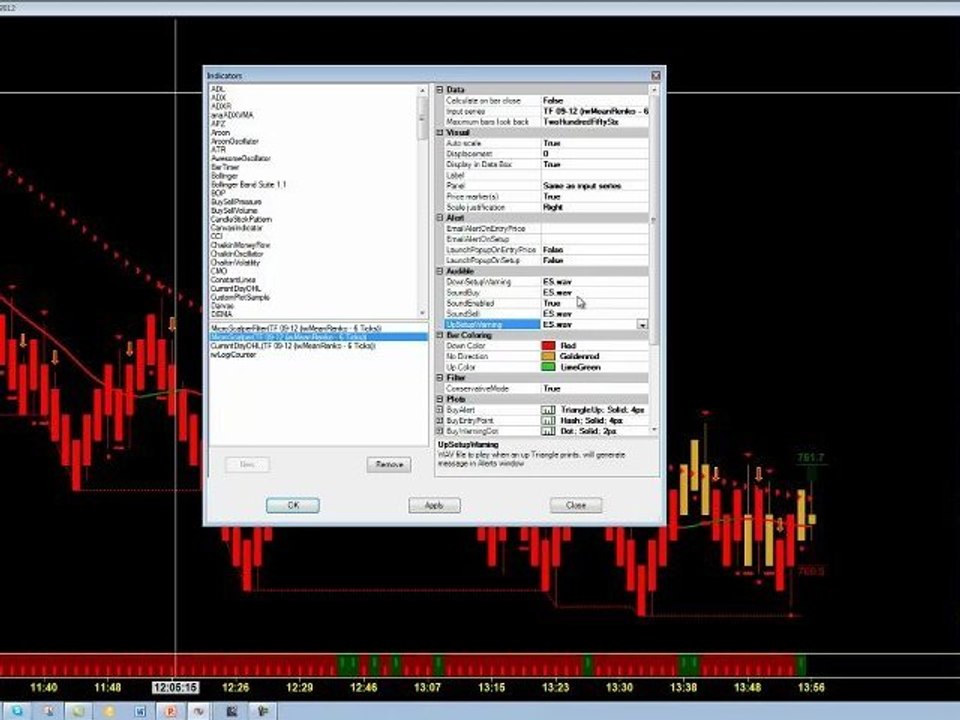The height and width of the screenshot is (720, 960).
Task: Collapse the Filter property section
Action: pos(439,378)
